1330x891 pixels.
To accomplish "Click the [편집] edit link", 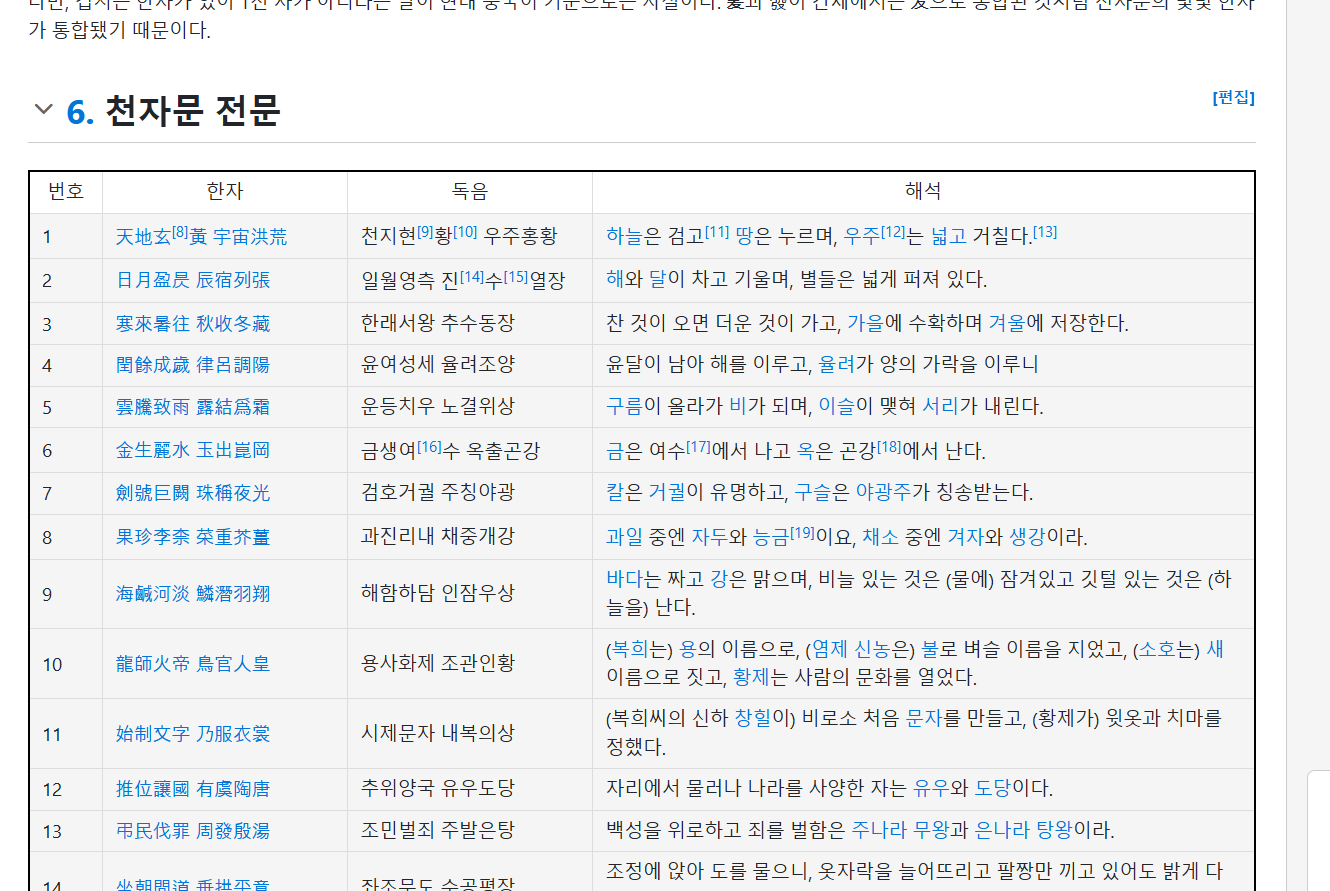I will click(x=1233, y=97).
